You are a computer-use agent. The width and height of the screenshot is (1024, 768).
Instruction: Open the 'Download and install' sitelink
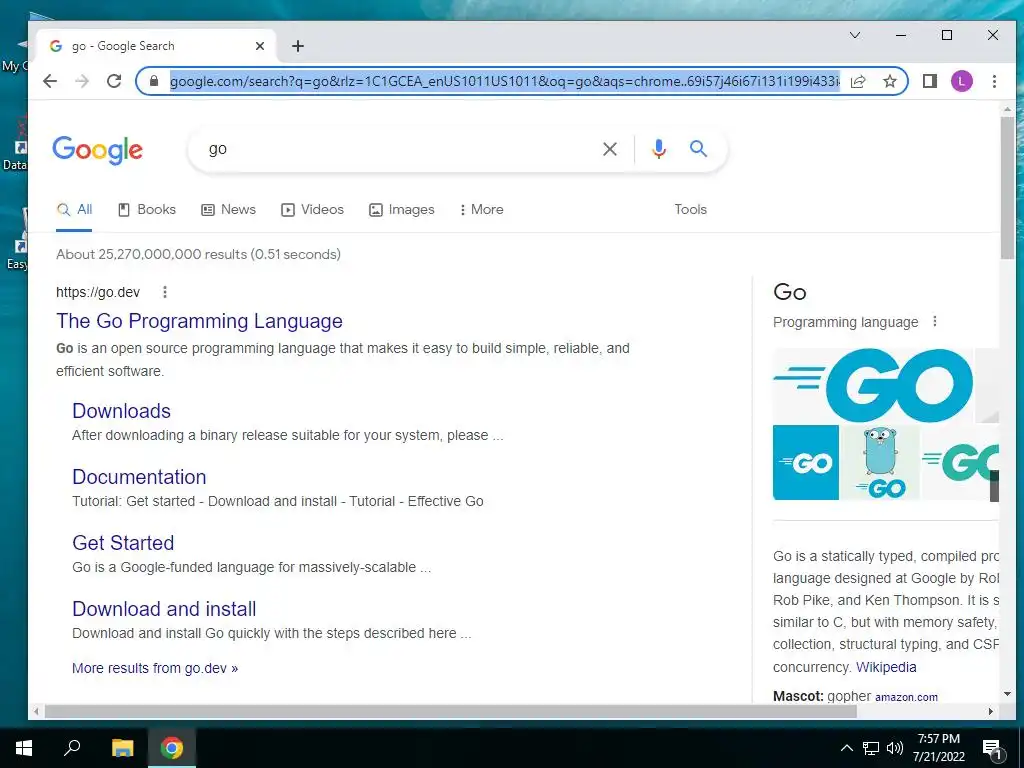pos(164,609)
